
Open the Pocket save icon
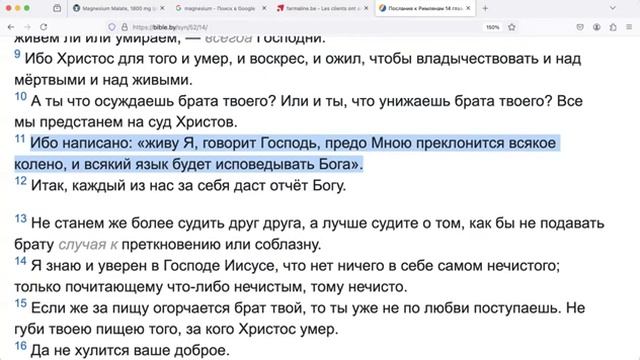point(580,27)
